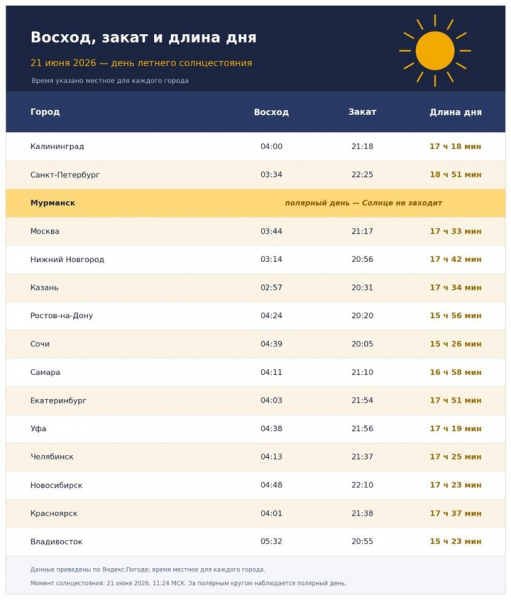Click Санкт-Петербург sunrise time 03:34
Image resolution: width=511 pixels, height=600 pixels.
click(x=271, y=174)
